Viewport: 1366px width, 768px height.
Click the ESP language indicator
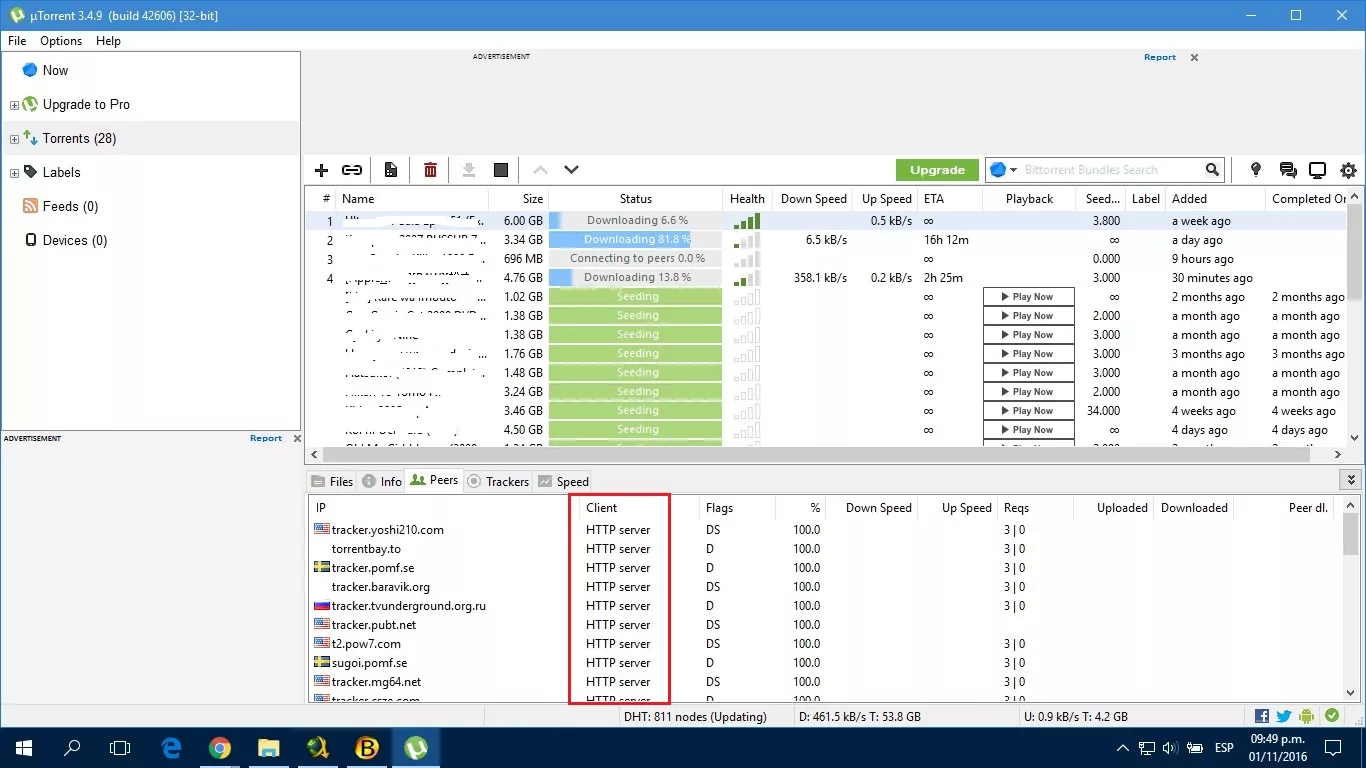click(x=1224, y=748)
